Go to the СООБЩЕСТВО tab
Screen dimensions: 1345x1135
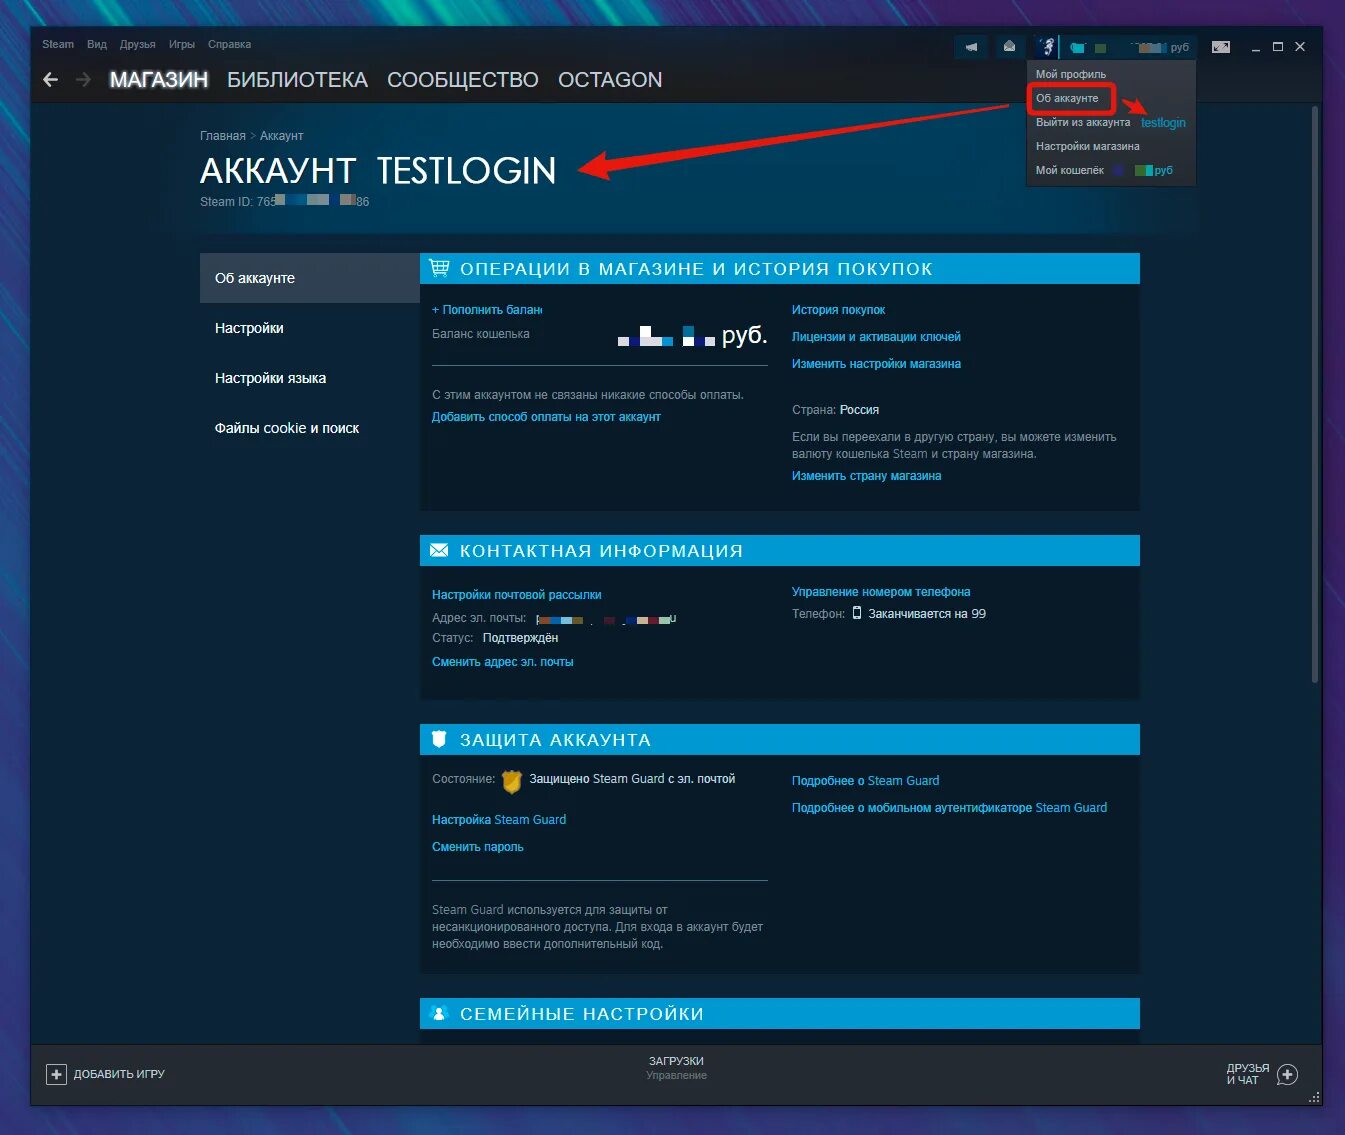463,80
